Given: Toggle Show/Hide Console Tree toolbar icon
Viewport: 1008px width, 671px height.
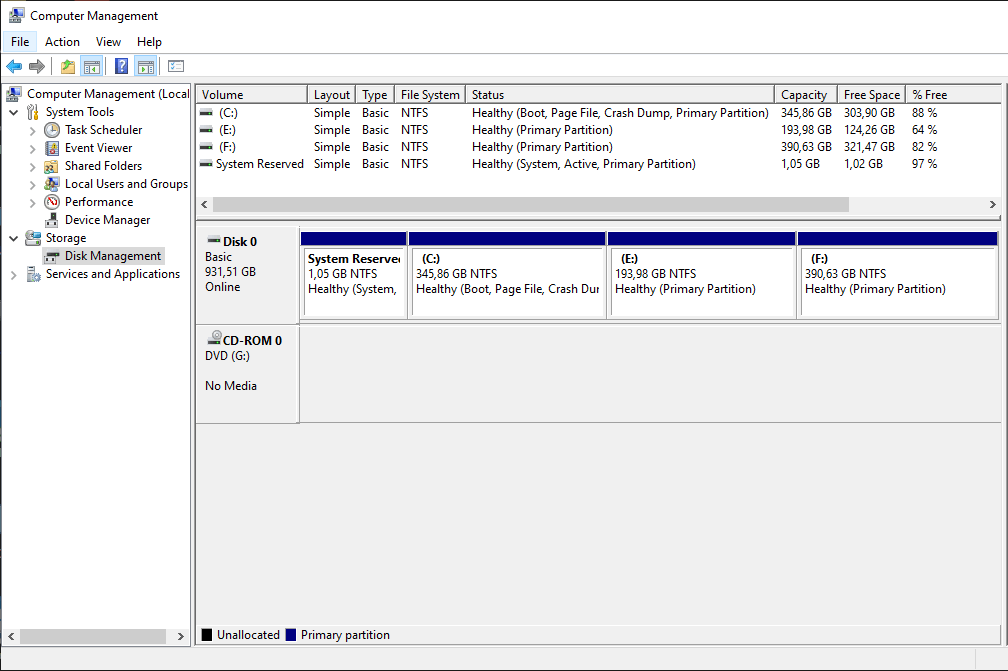Looking at the screenshot, I should coord(92,66).
